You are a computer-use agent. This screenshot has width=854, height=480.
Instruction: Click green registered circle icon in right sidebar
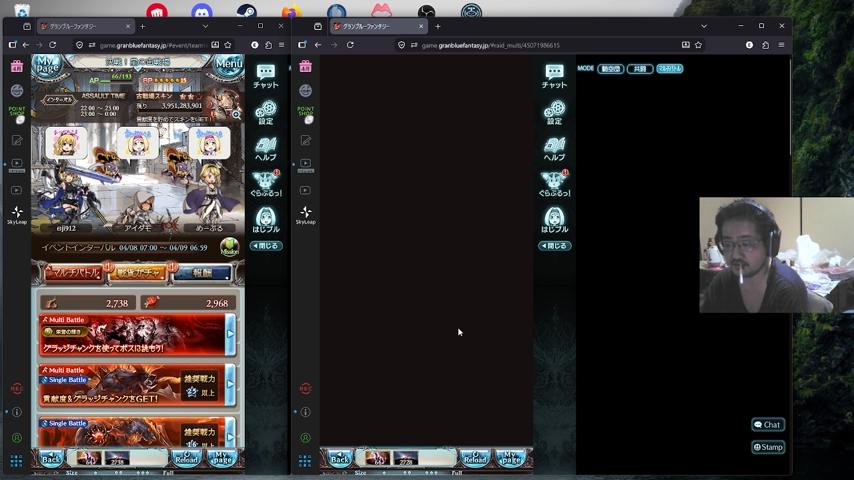(x=306, y=438)
